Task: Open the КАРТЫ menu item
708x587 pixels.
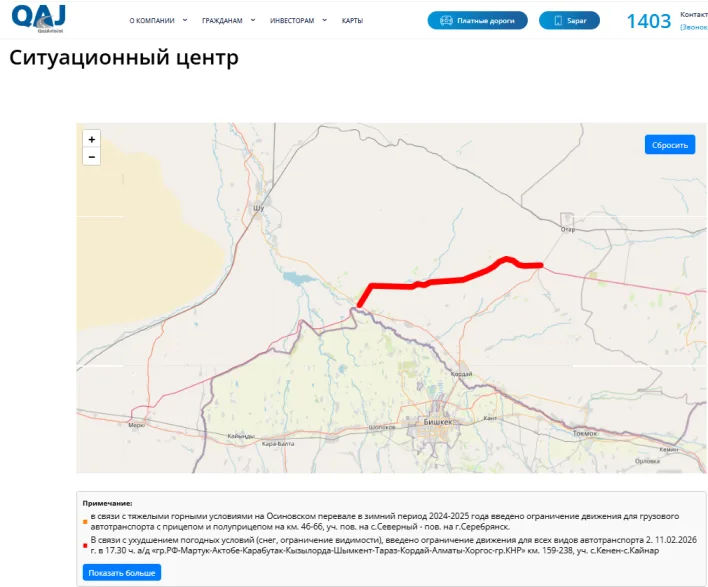Action: (352, 20)
